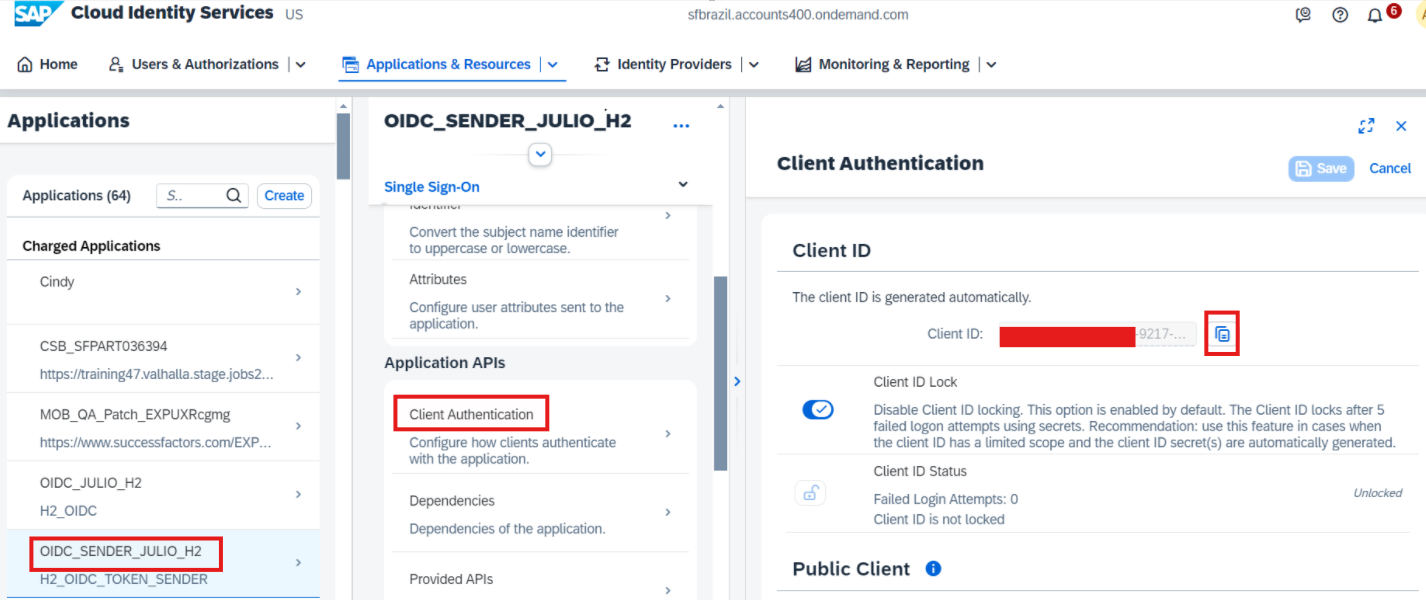This screenshot has width=1426, height=600.
Task: Copy the Client ID to clipboard
Action: click(1222, 334)
